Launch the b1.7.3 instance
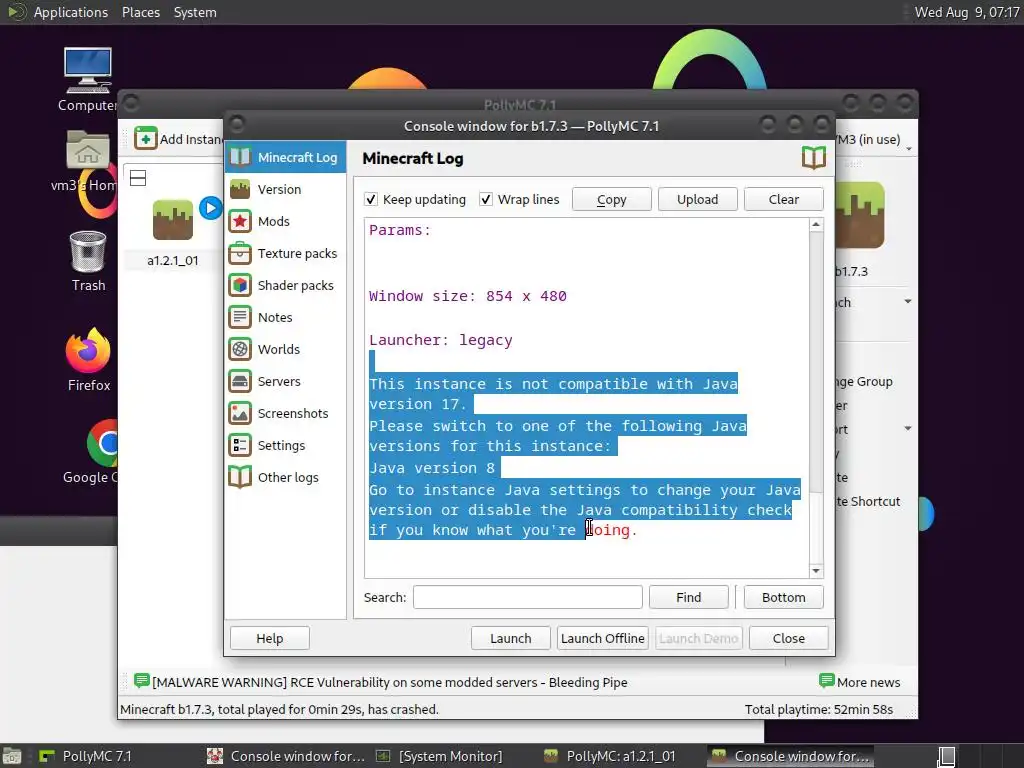This screenshot has width=1024, height=768. tap(511, 638)
